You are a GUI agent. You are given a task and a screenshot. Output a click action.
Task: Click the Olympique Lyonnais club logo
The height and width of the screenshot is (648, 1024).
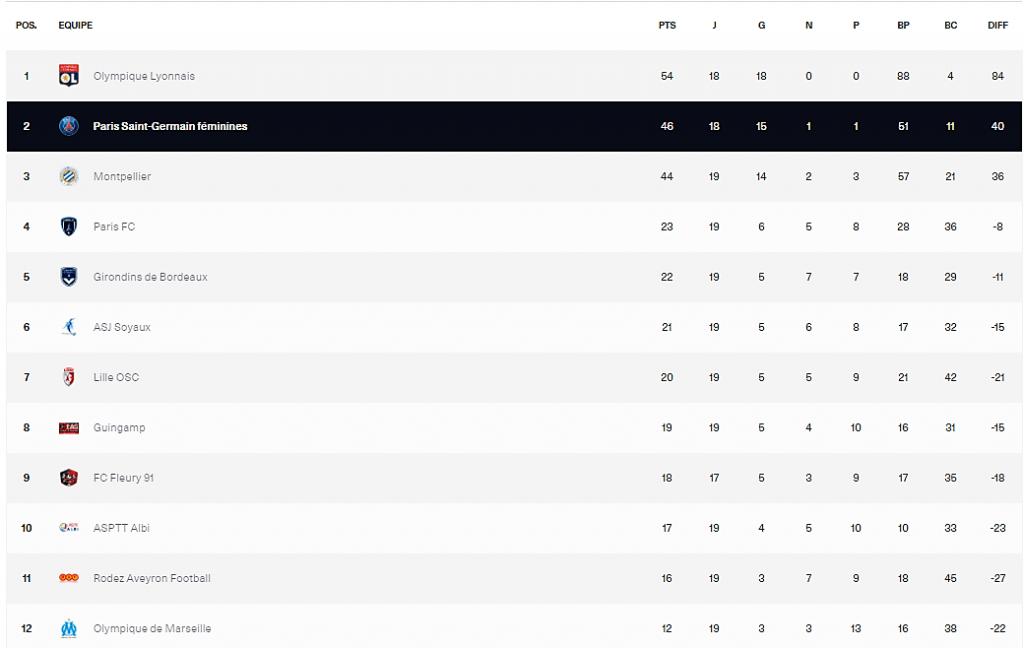[69, 76]
